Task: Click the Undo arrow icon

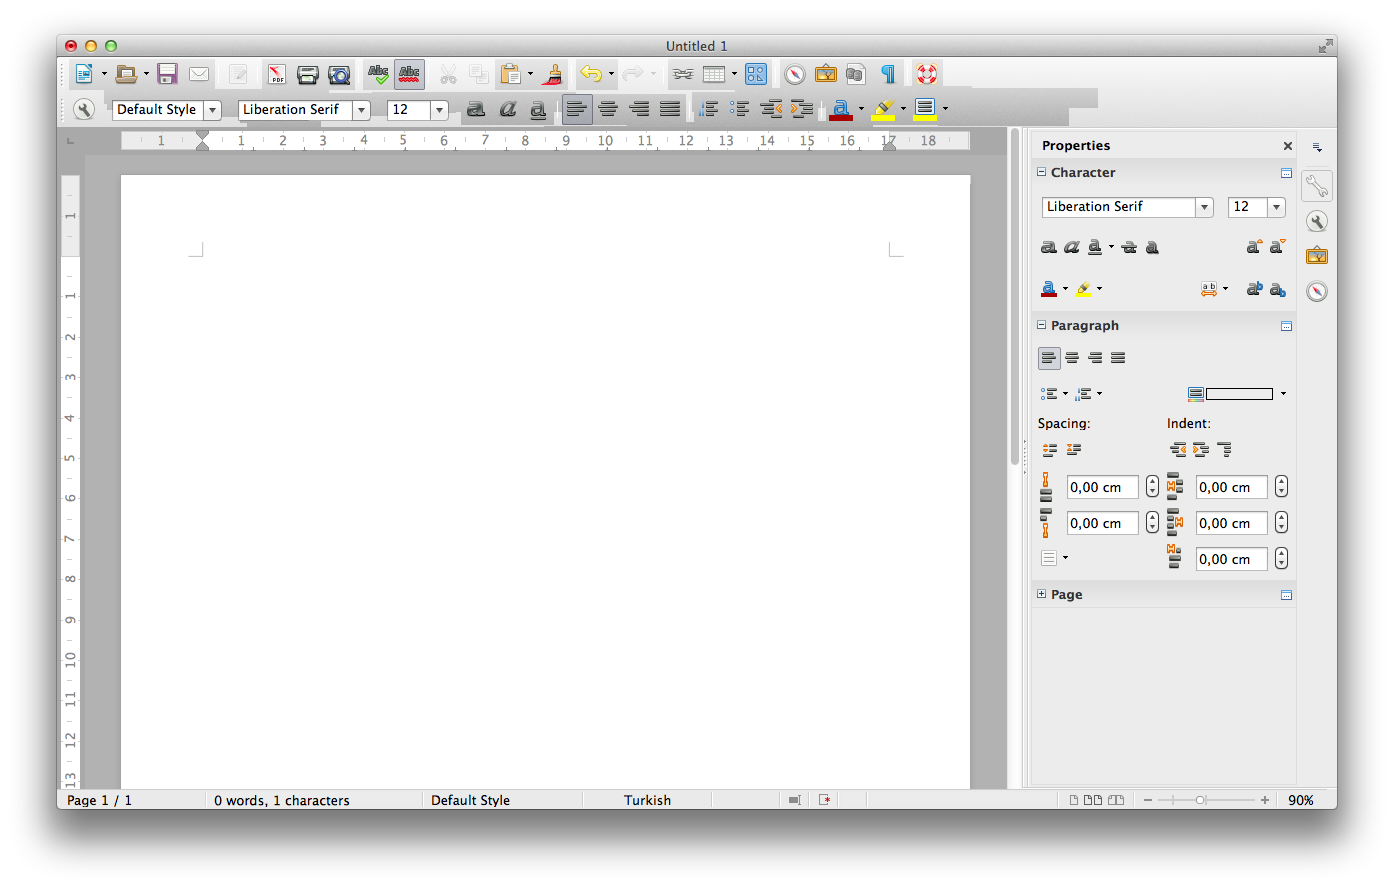Action: coord(590,74)
